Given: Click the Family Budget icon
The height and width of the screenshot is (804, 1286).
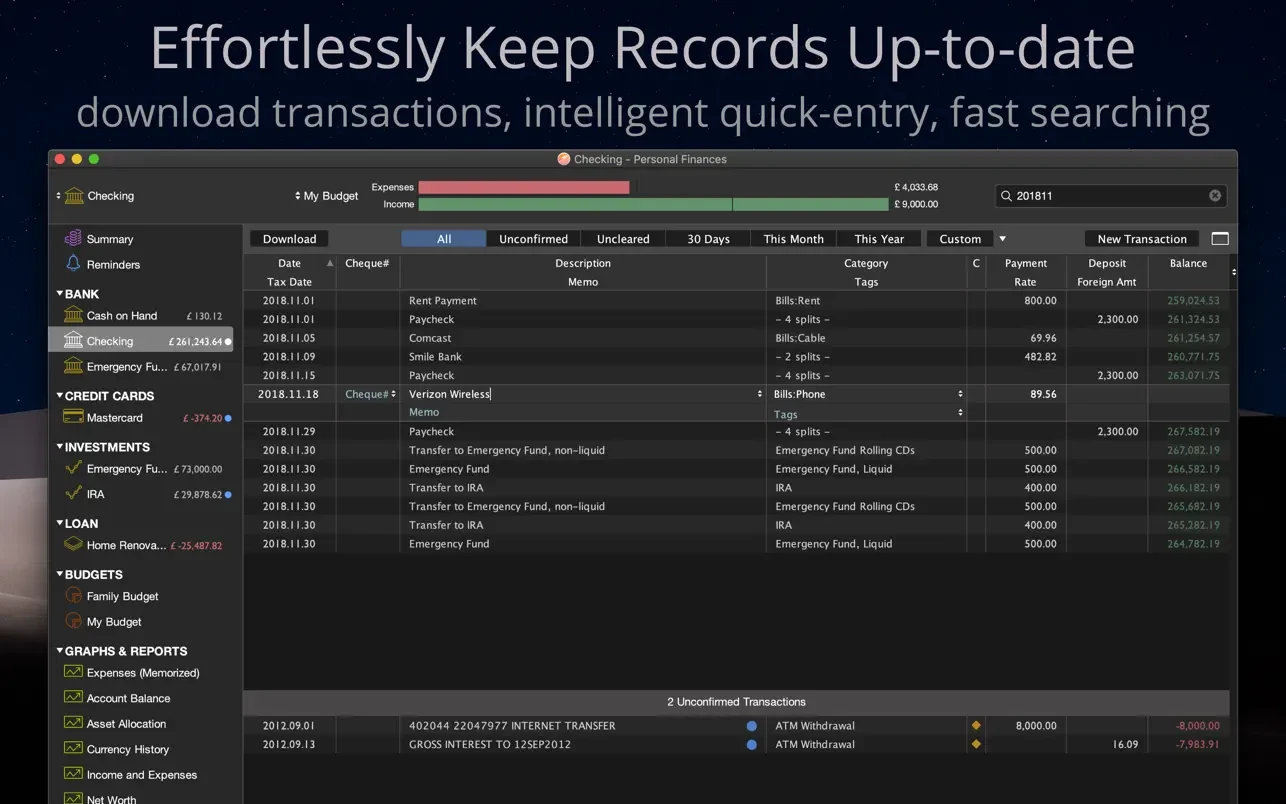Looking at the screenshot, I should 73,596.
